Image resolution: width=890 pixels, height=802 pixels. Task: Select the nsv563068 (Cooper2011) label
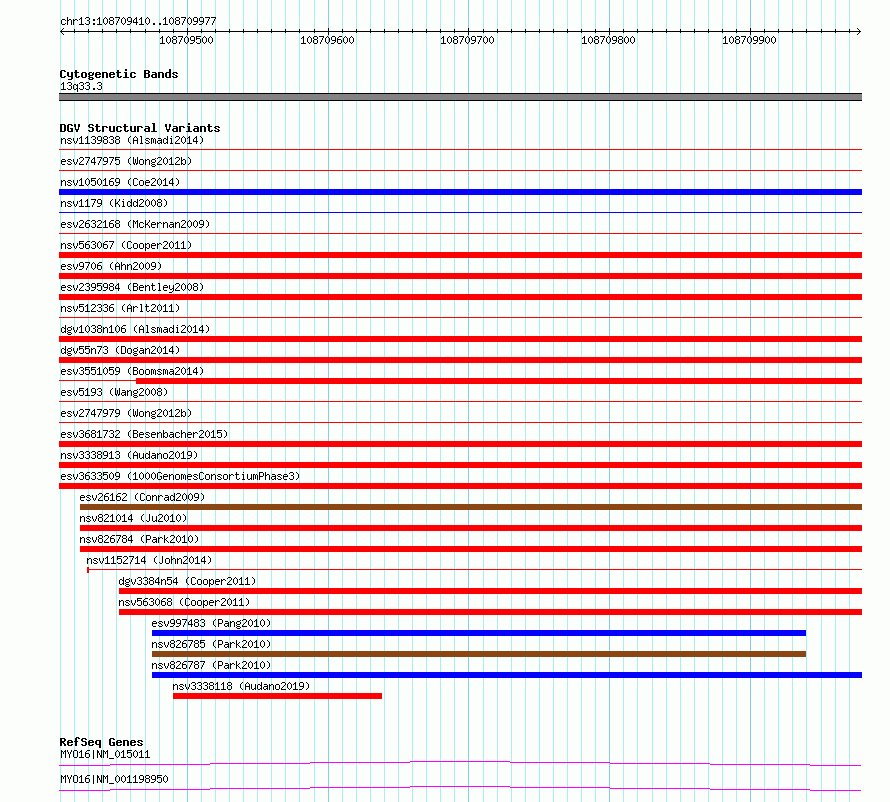click(x=184, y=602)
